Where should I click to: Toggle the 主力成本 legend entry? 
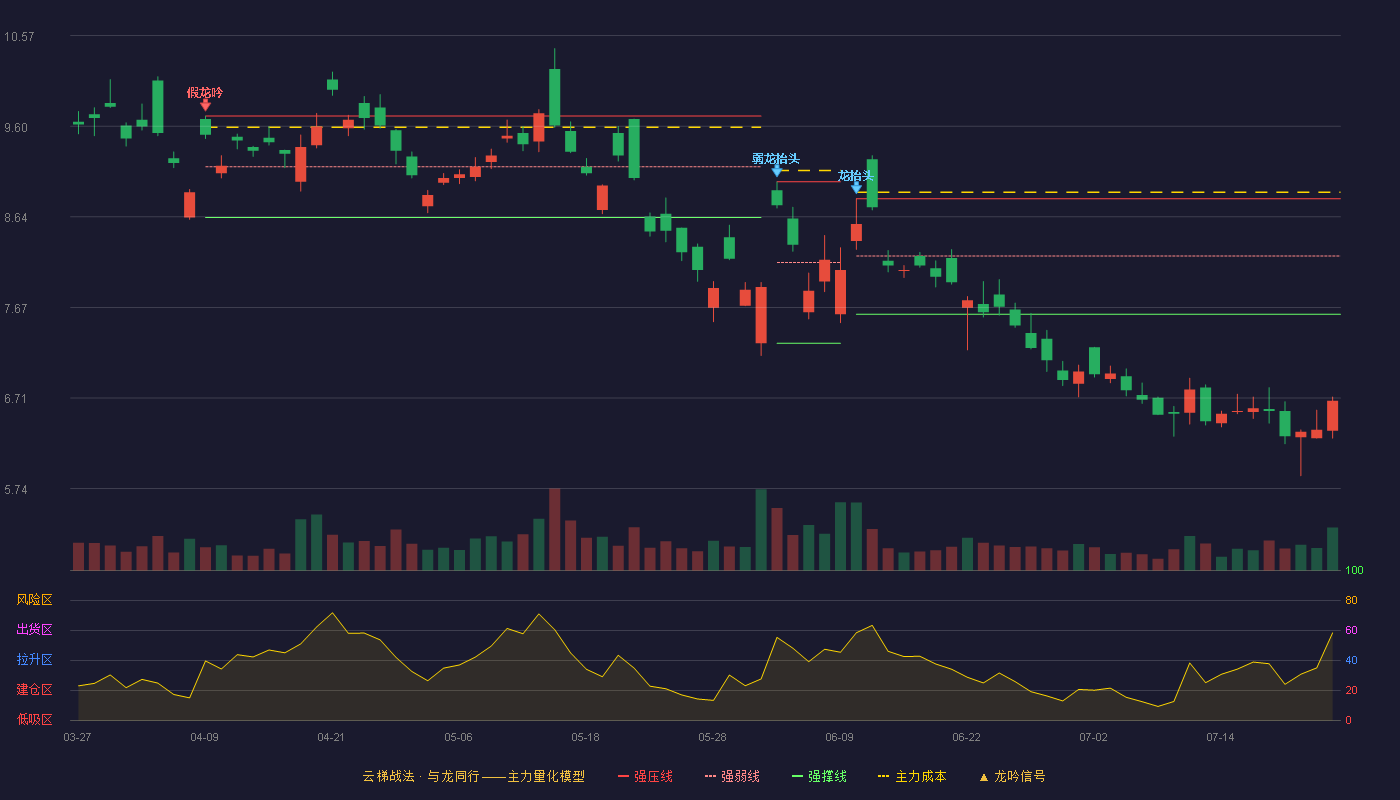912,776
